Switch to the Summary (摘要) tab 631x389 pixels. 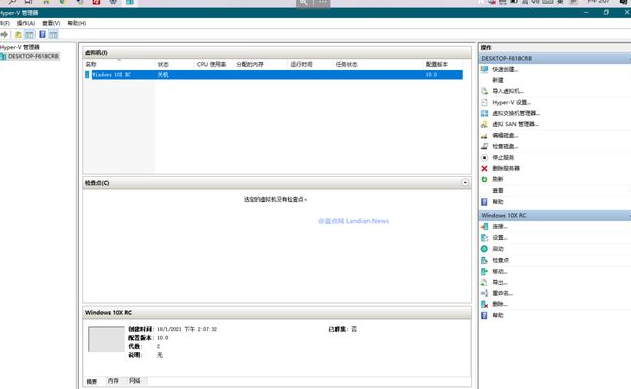tap(92, 381)
